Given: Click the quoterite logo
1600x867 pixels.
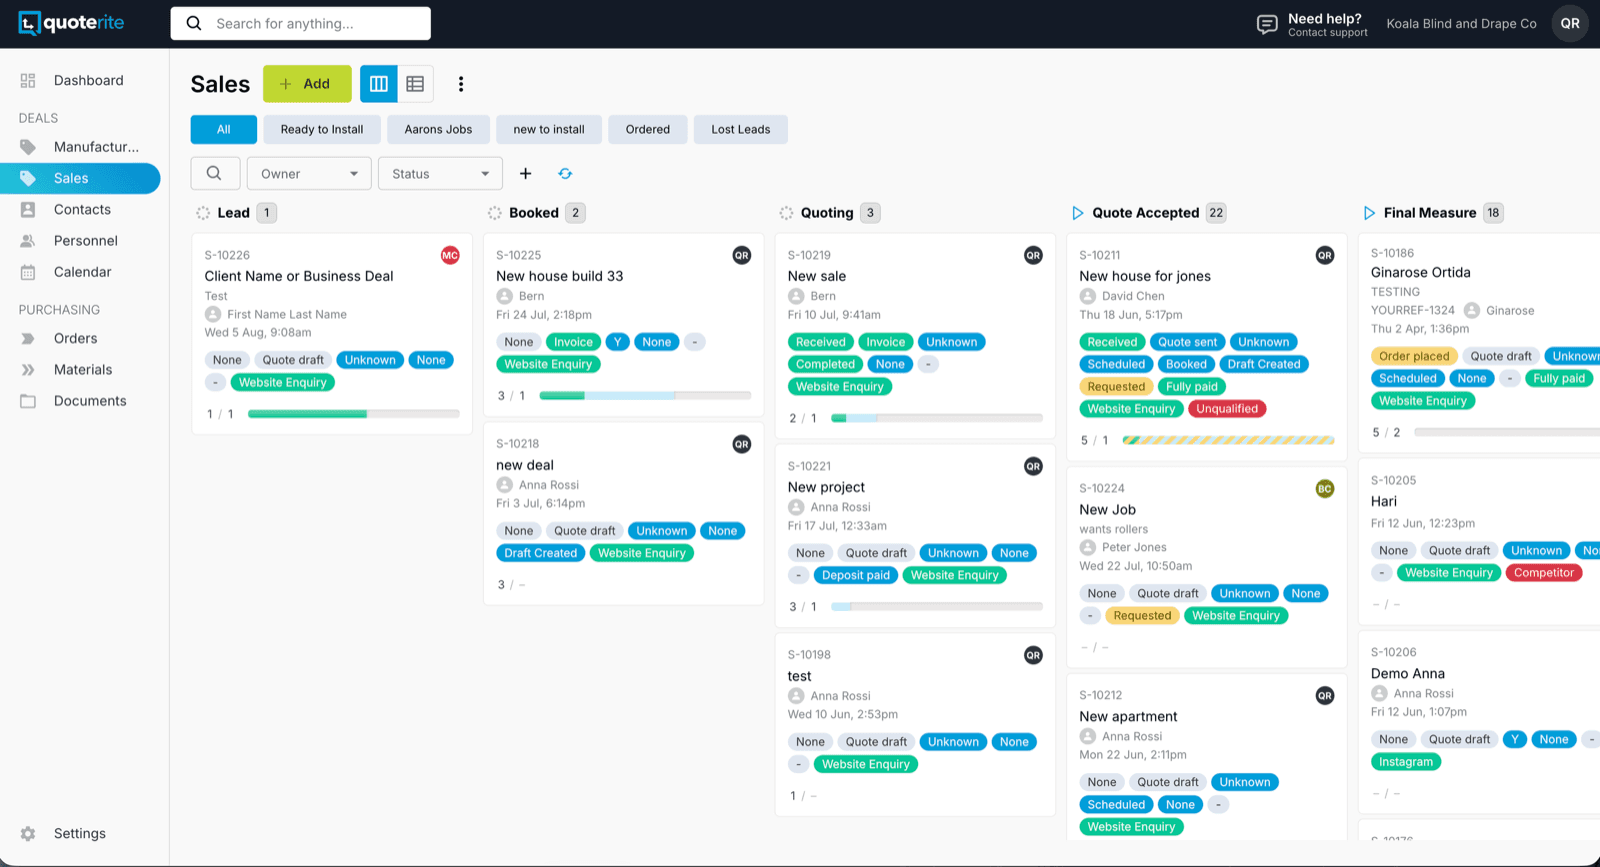Looking at the screenshot, I should click(x=71, y=23).
